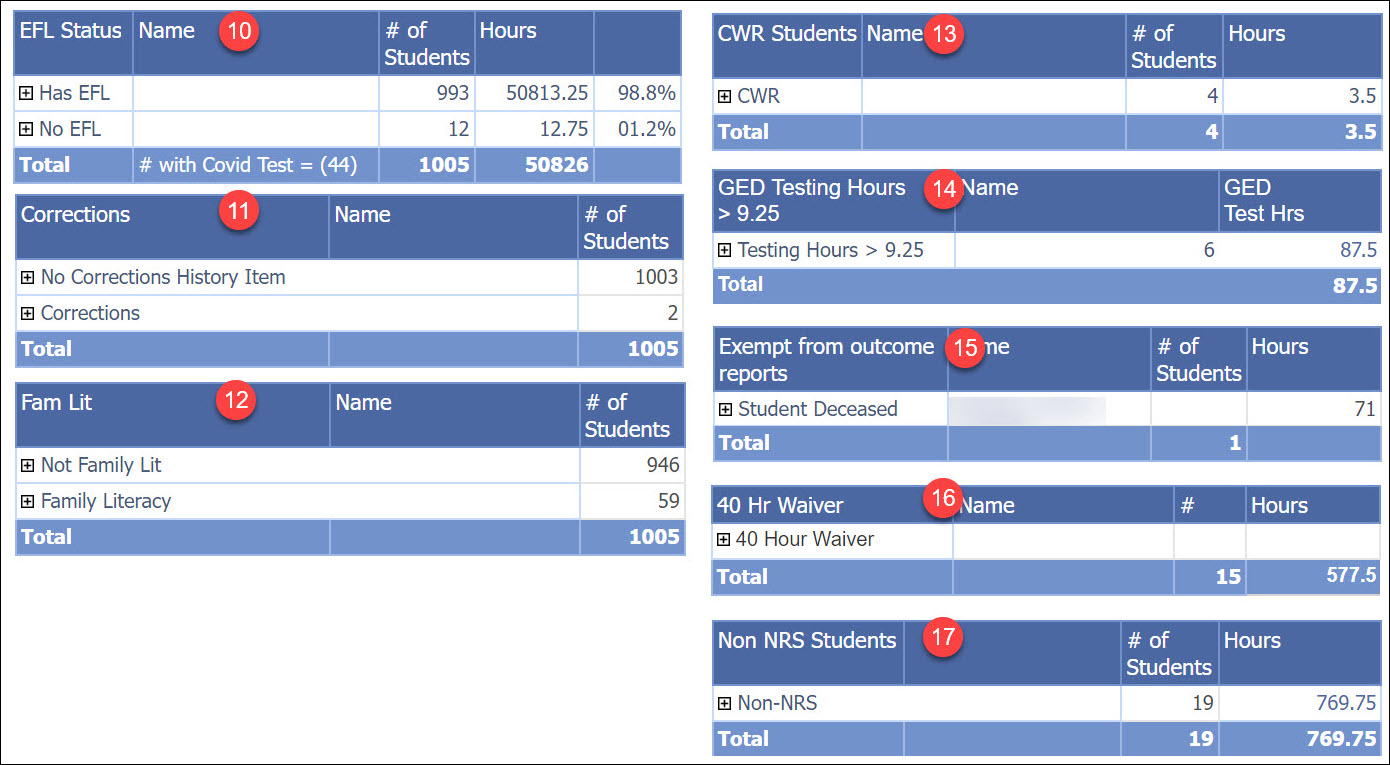This screenshot has width=1390, height=765.
Task: Expand the No EFL row
Action: coord(27,128)
